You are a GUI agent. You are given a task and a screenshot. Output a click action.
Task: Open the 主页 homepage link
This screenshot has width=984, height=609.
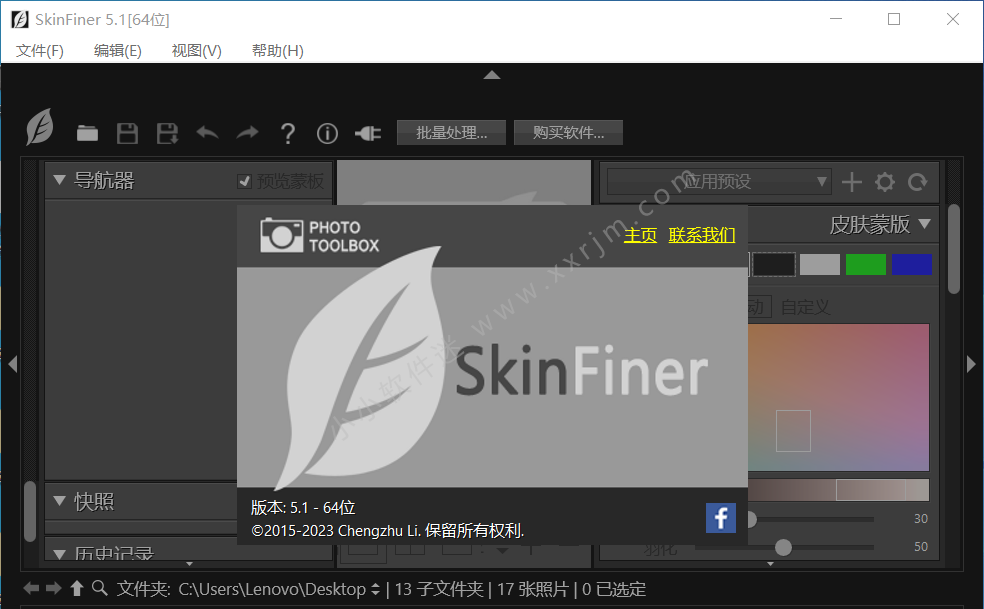tap(640, 235)
